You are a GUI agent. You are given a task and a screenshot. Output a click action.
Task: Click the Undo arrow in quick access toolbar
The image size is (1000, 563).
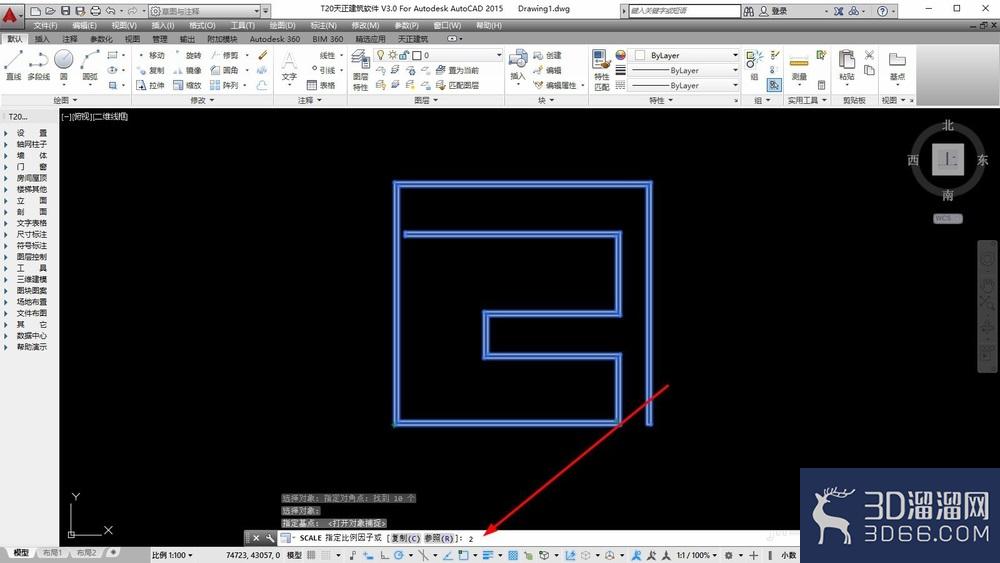110,11
